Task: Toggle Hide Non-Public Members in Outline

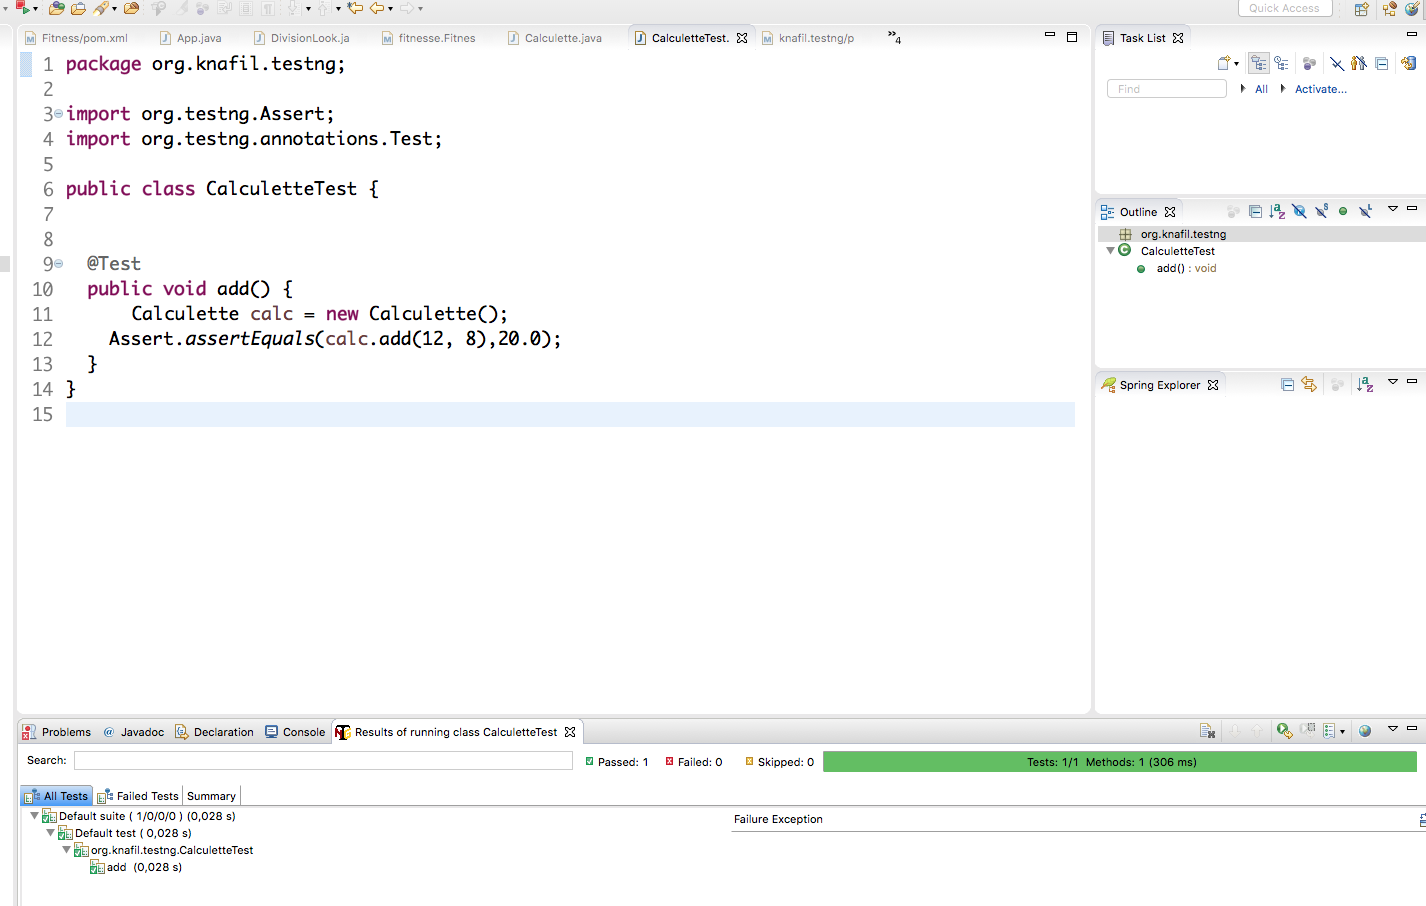Action: pyautogui.click(x=1343, y=211)
